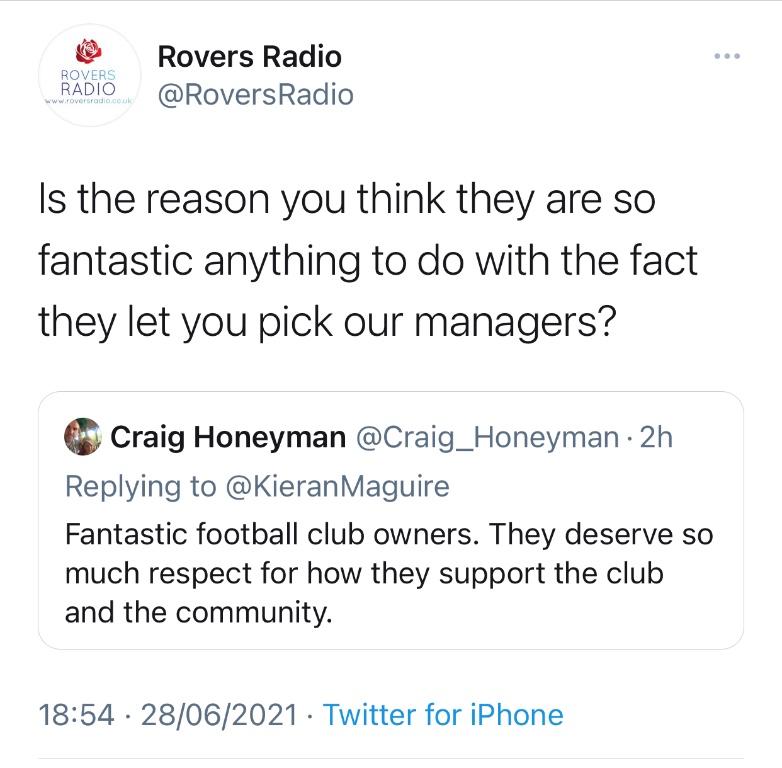Open the @KieranMaguire mention
The height and width of the screenshot is (768, 782).
(338, 486)
